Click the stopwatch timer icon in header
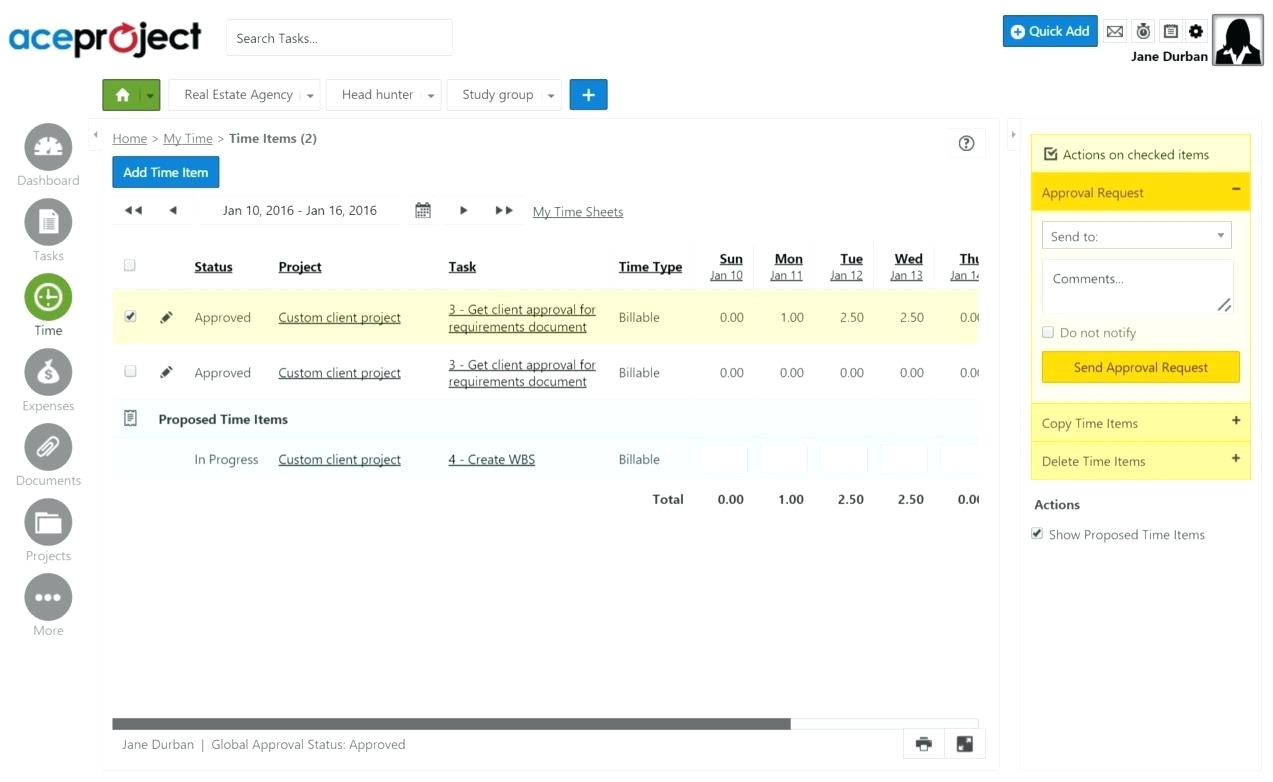Viewport: 1273px width, 782px height. pyautogui.click(x=1143, y=31)
